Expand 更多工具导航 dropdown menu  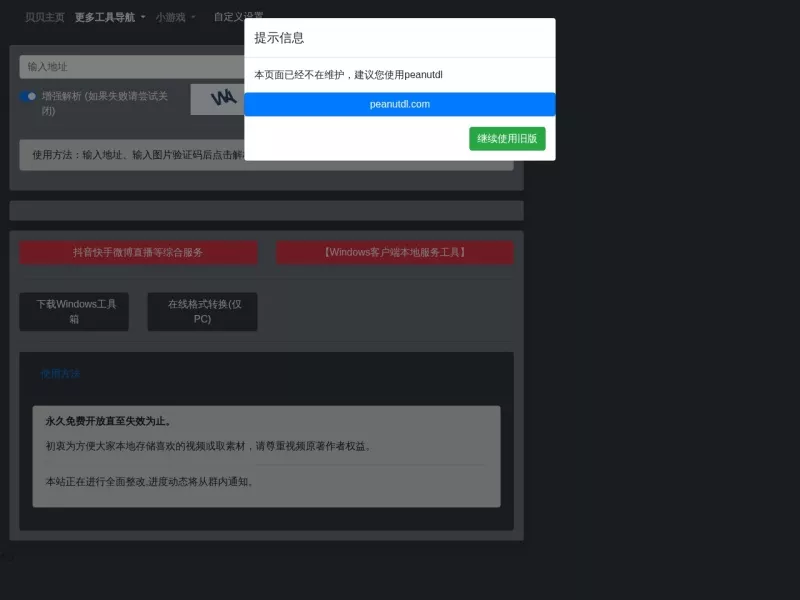click(x=110, y=17)
